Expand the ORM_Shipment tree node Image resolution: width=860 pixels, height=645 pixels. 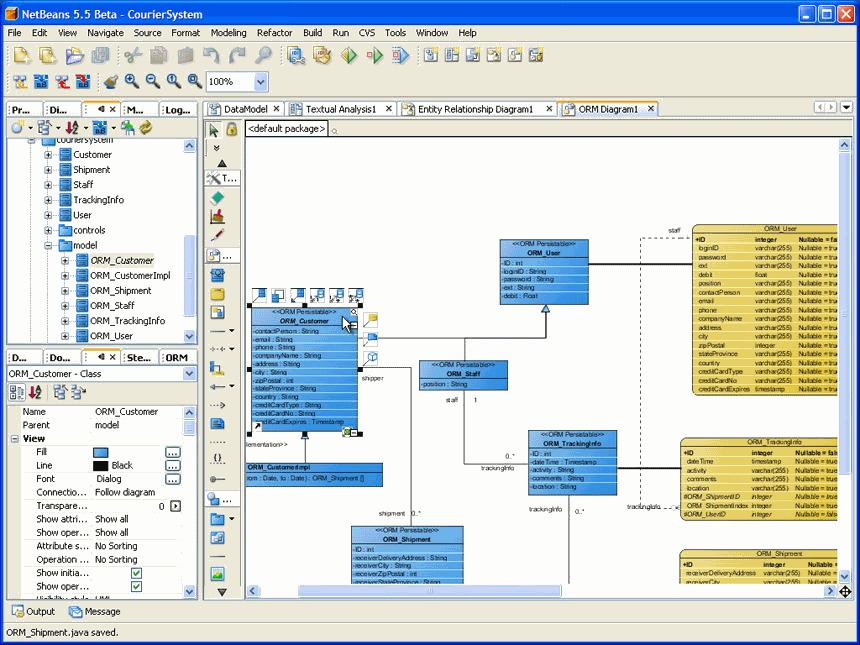[65, 291]
